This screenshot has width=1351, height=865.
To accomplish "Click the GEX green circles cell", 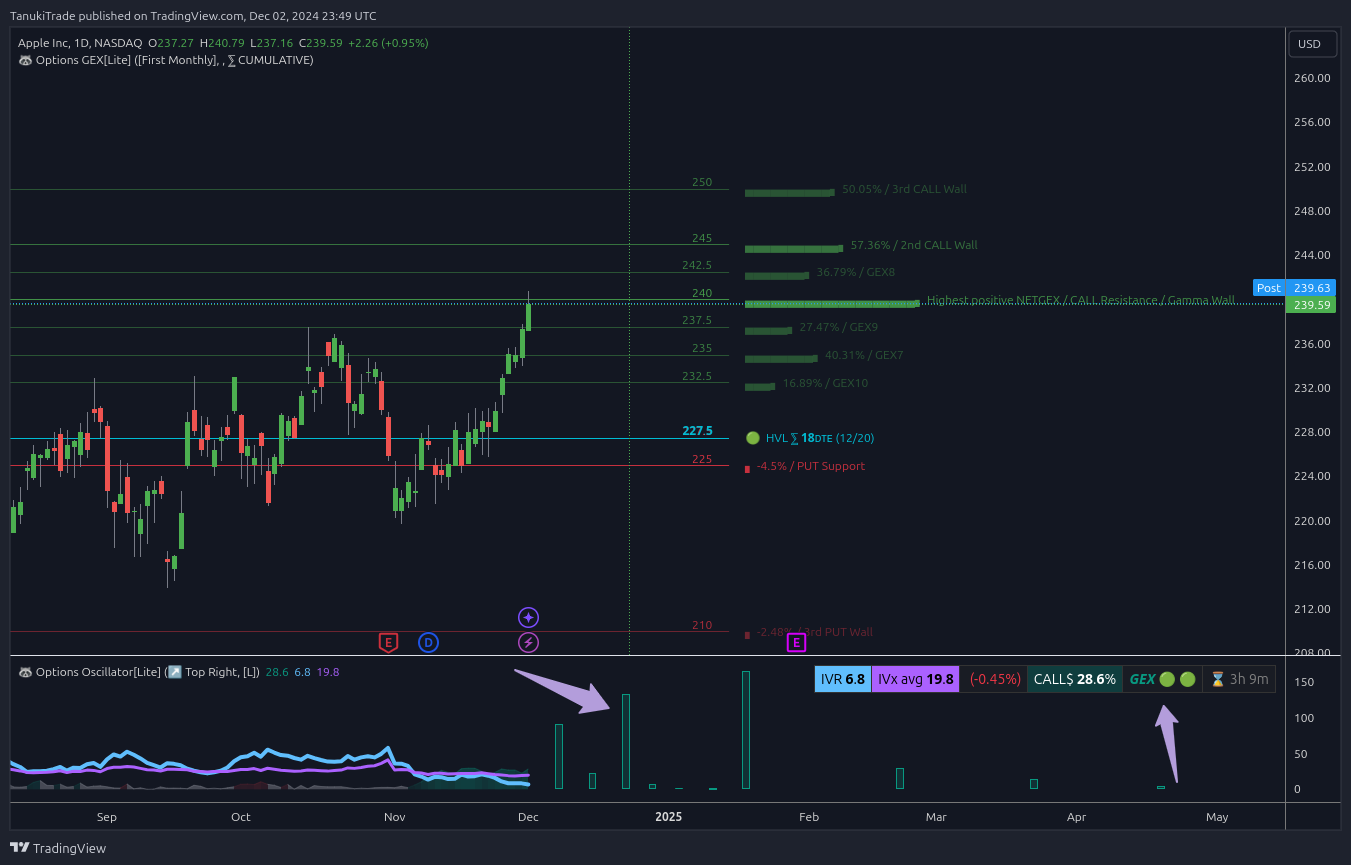I will (x=1162, y=679).
